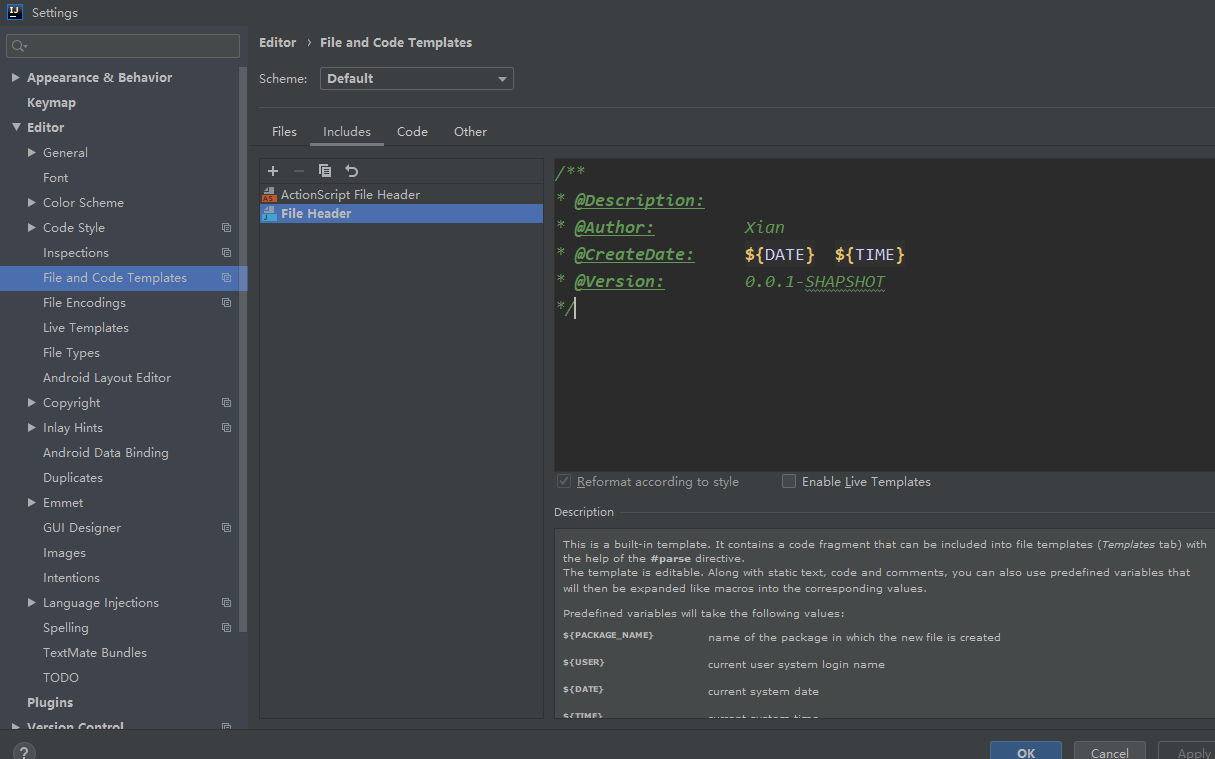Click OK to confirm settings
This screenshot has height=759, width=1215.
point(1026,752)
